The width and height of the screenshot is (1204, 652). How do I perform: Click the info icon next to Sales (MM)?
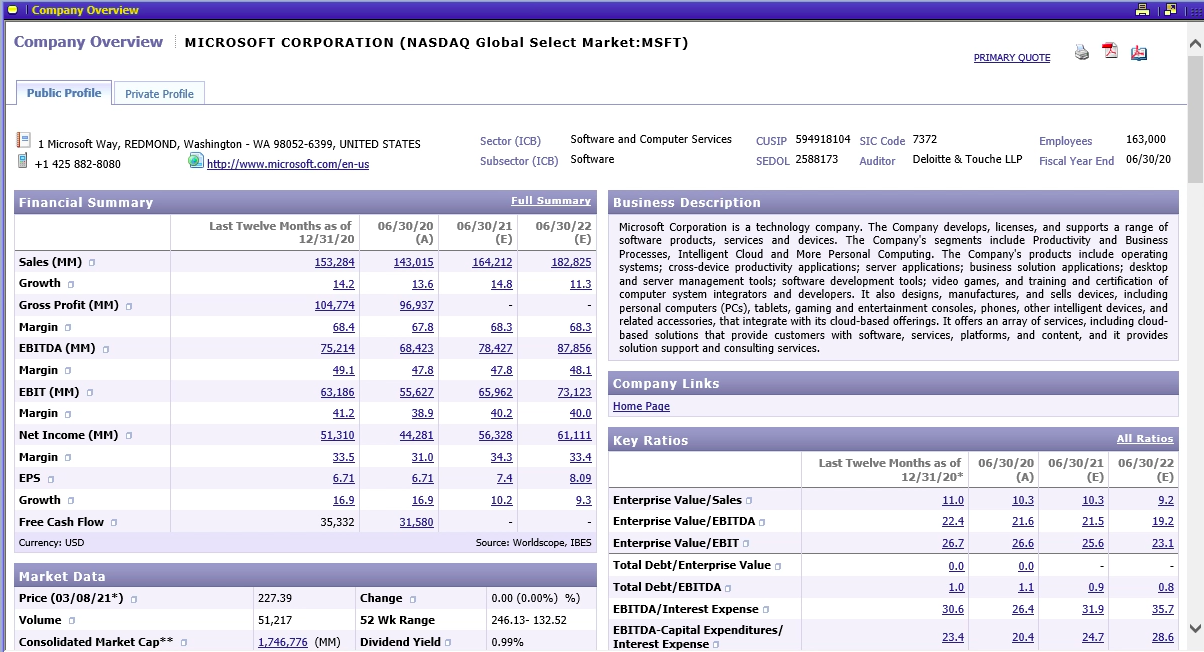point(92,263)
